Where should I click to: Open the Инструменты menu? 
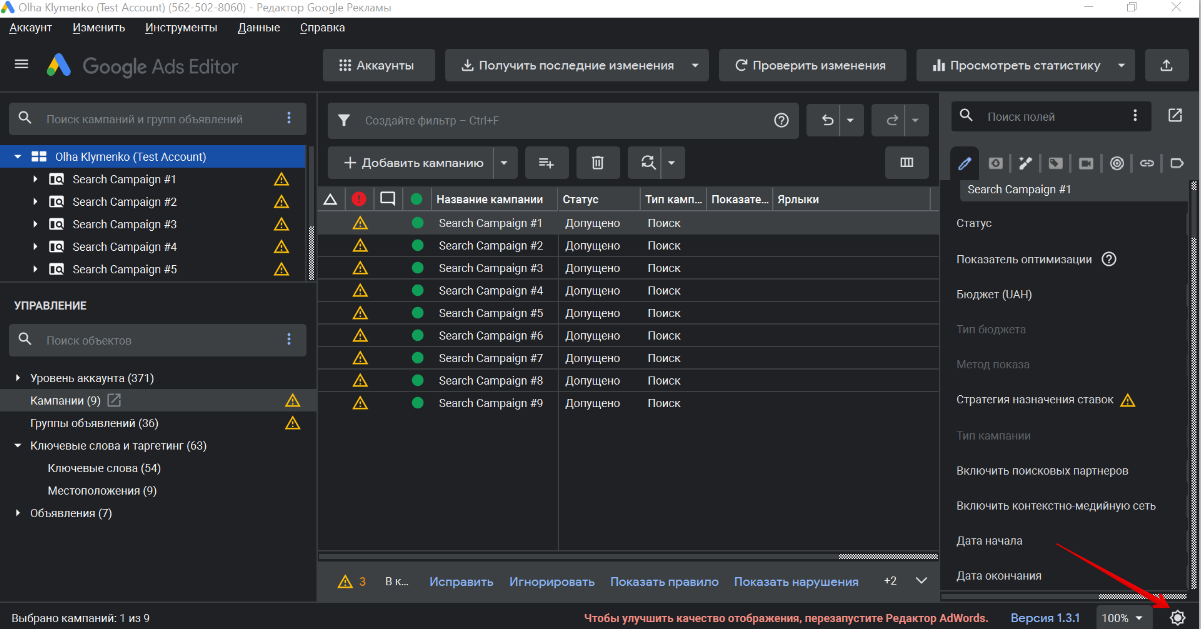(x=181, y=28)
